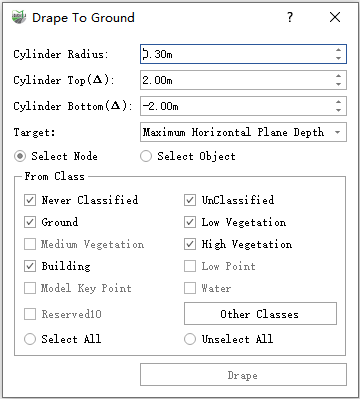Decrease Cylinder Radius with down arrow
This screenshot has width=360, height=399.
coord(338,58)
